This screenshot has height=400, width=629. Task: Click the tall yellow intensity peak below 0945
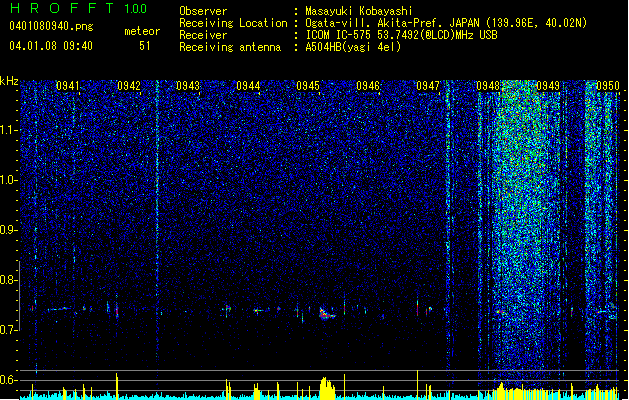[x=327, y=388]
